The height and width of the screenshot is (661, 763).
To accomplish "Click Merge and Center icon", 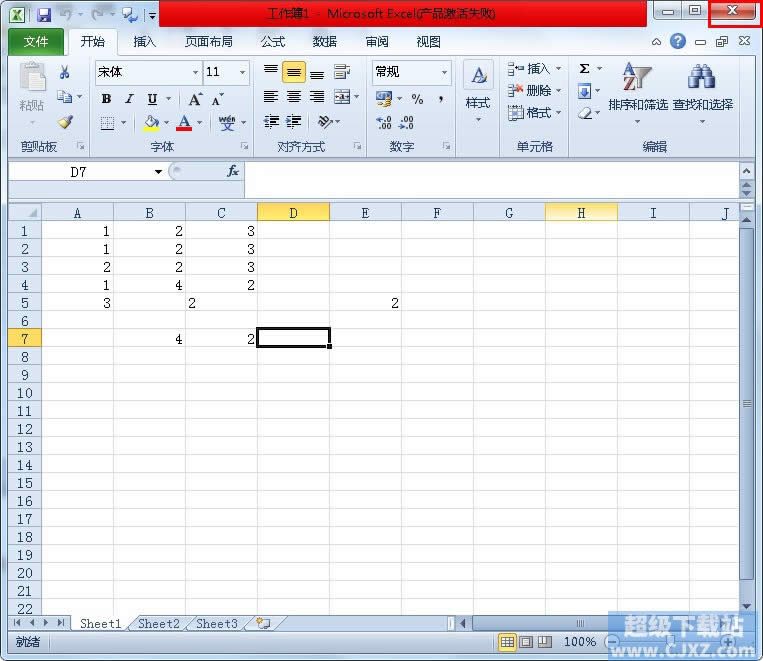I will (x=342, y=97).
